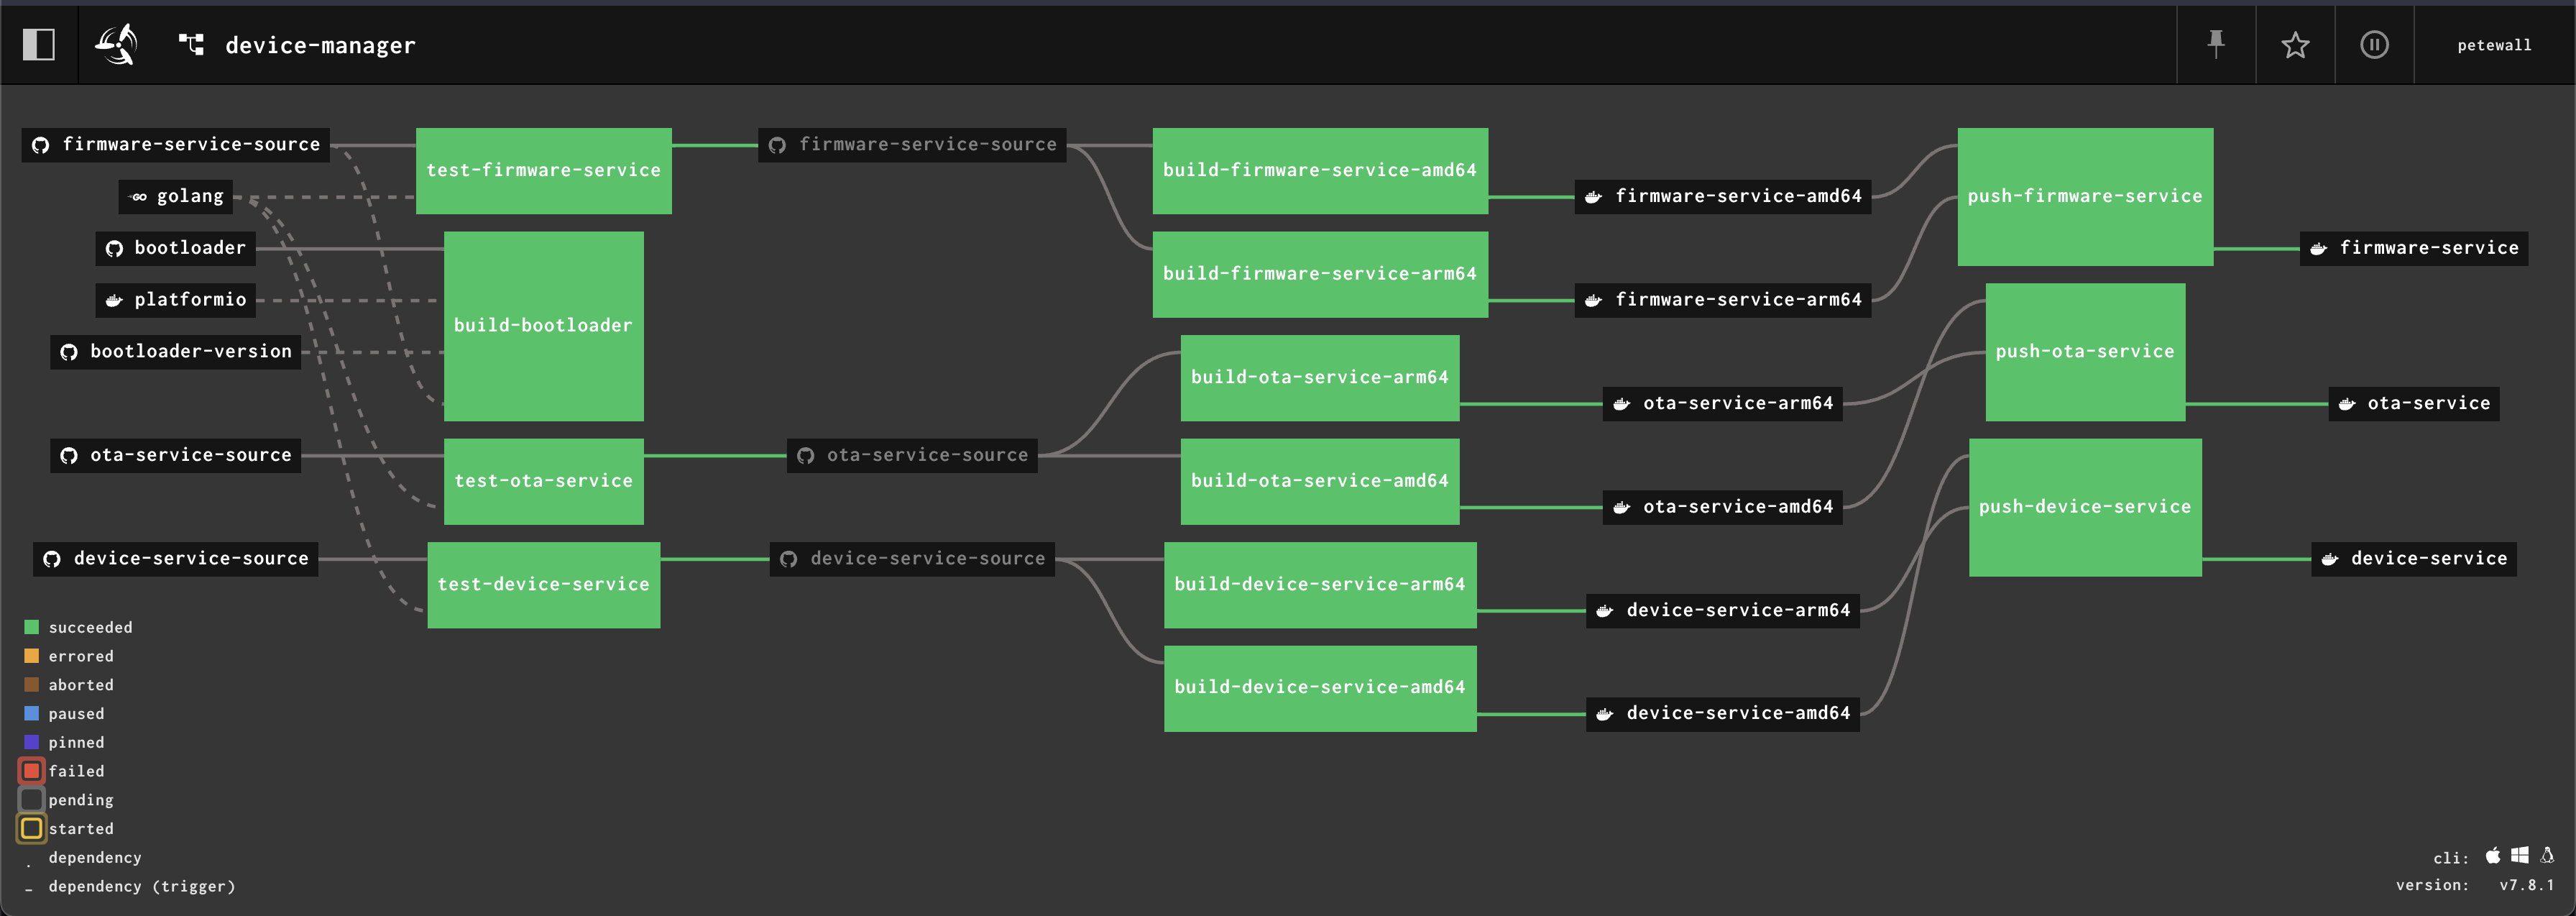Open the test-device-service job
This screenshot has height=916, width=2576.
[x=543, y=585]
